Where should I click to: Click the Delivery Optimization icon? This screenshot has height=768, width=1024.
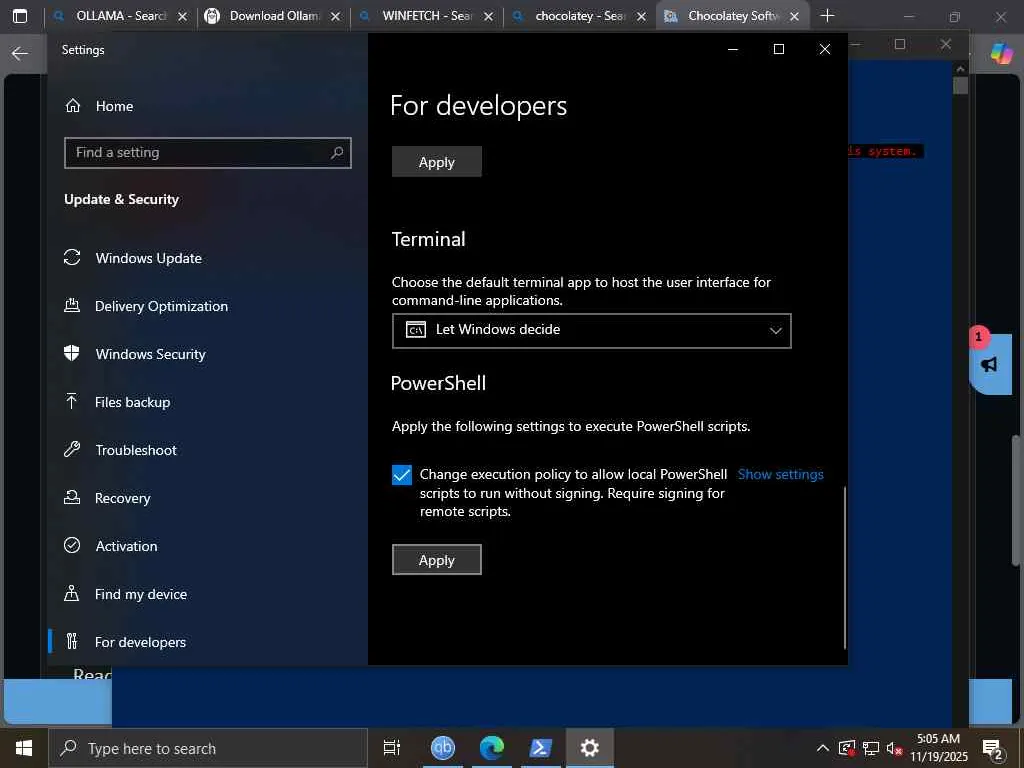72,305
